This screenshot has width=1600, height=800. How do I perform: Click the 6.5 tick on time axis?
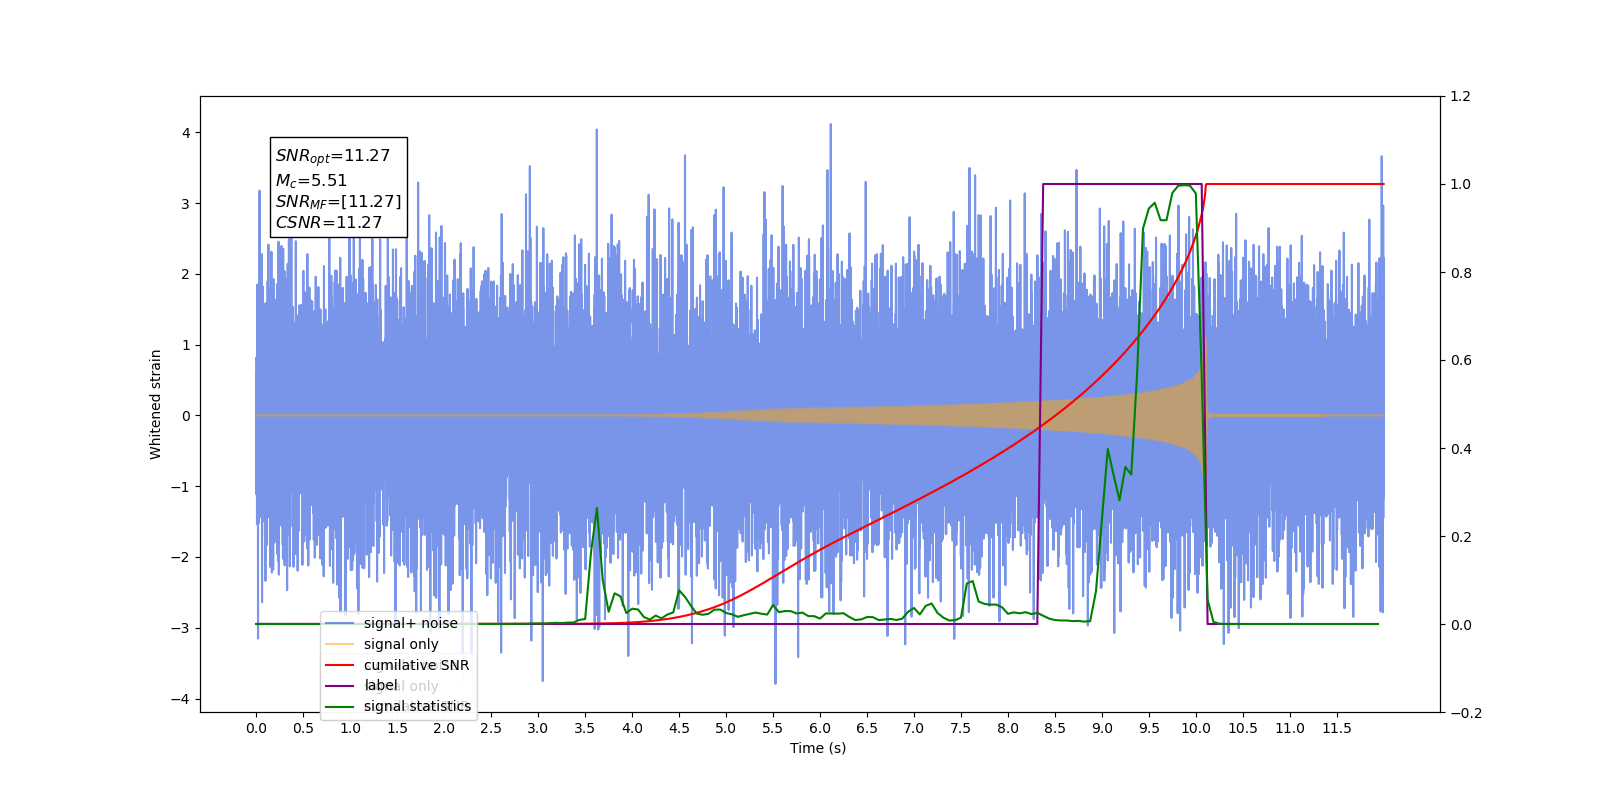point(867,728)
